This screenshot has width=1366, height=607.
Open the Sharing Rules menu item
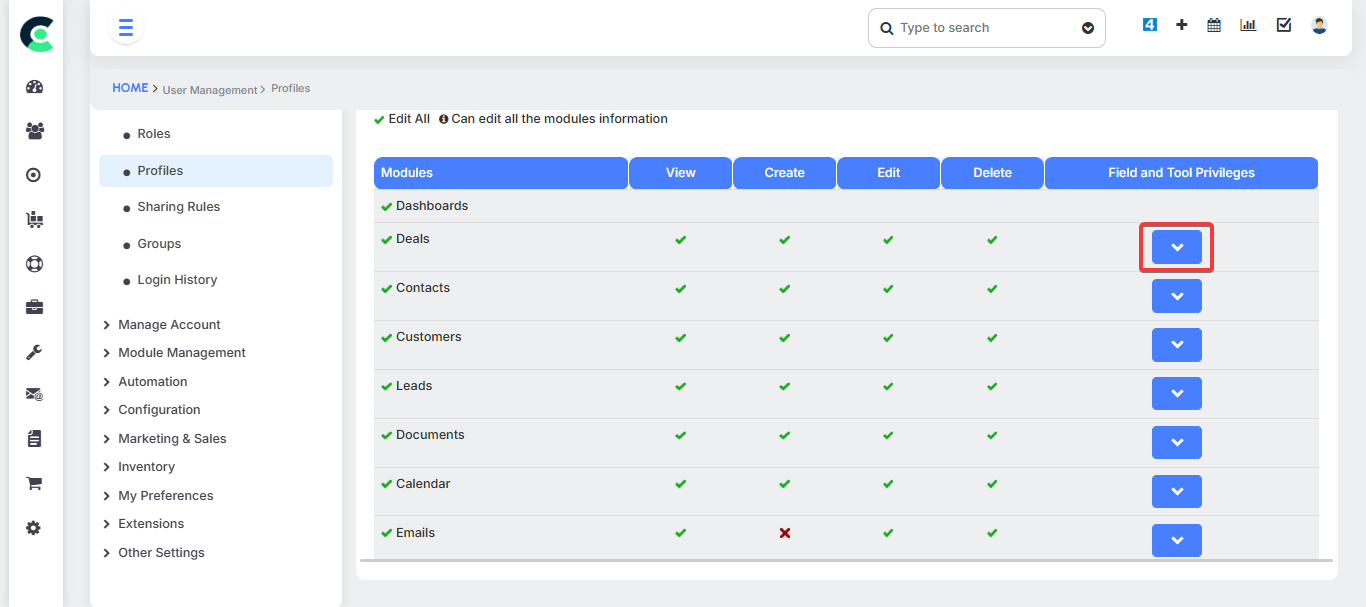[x=178, y=207]
